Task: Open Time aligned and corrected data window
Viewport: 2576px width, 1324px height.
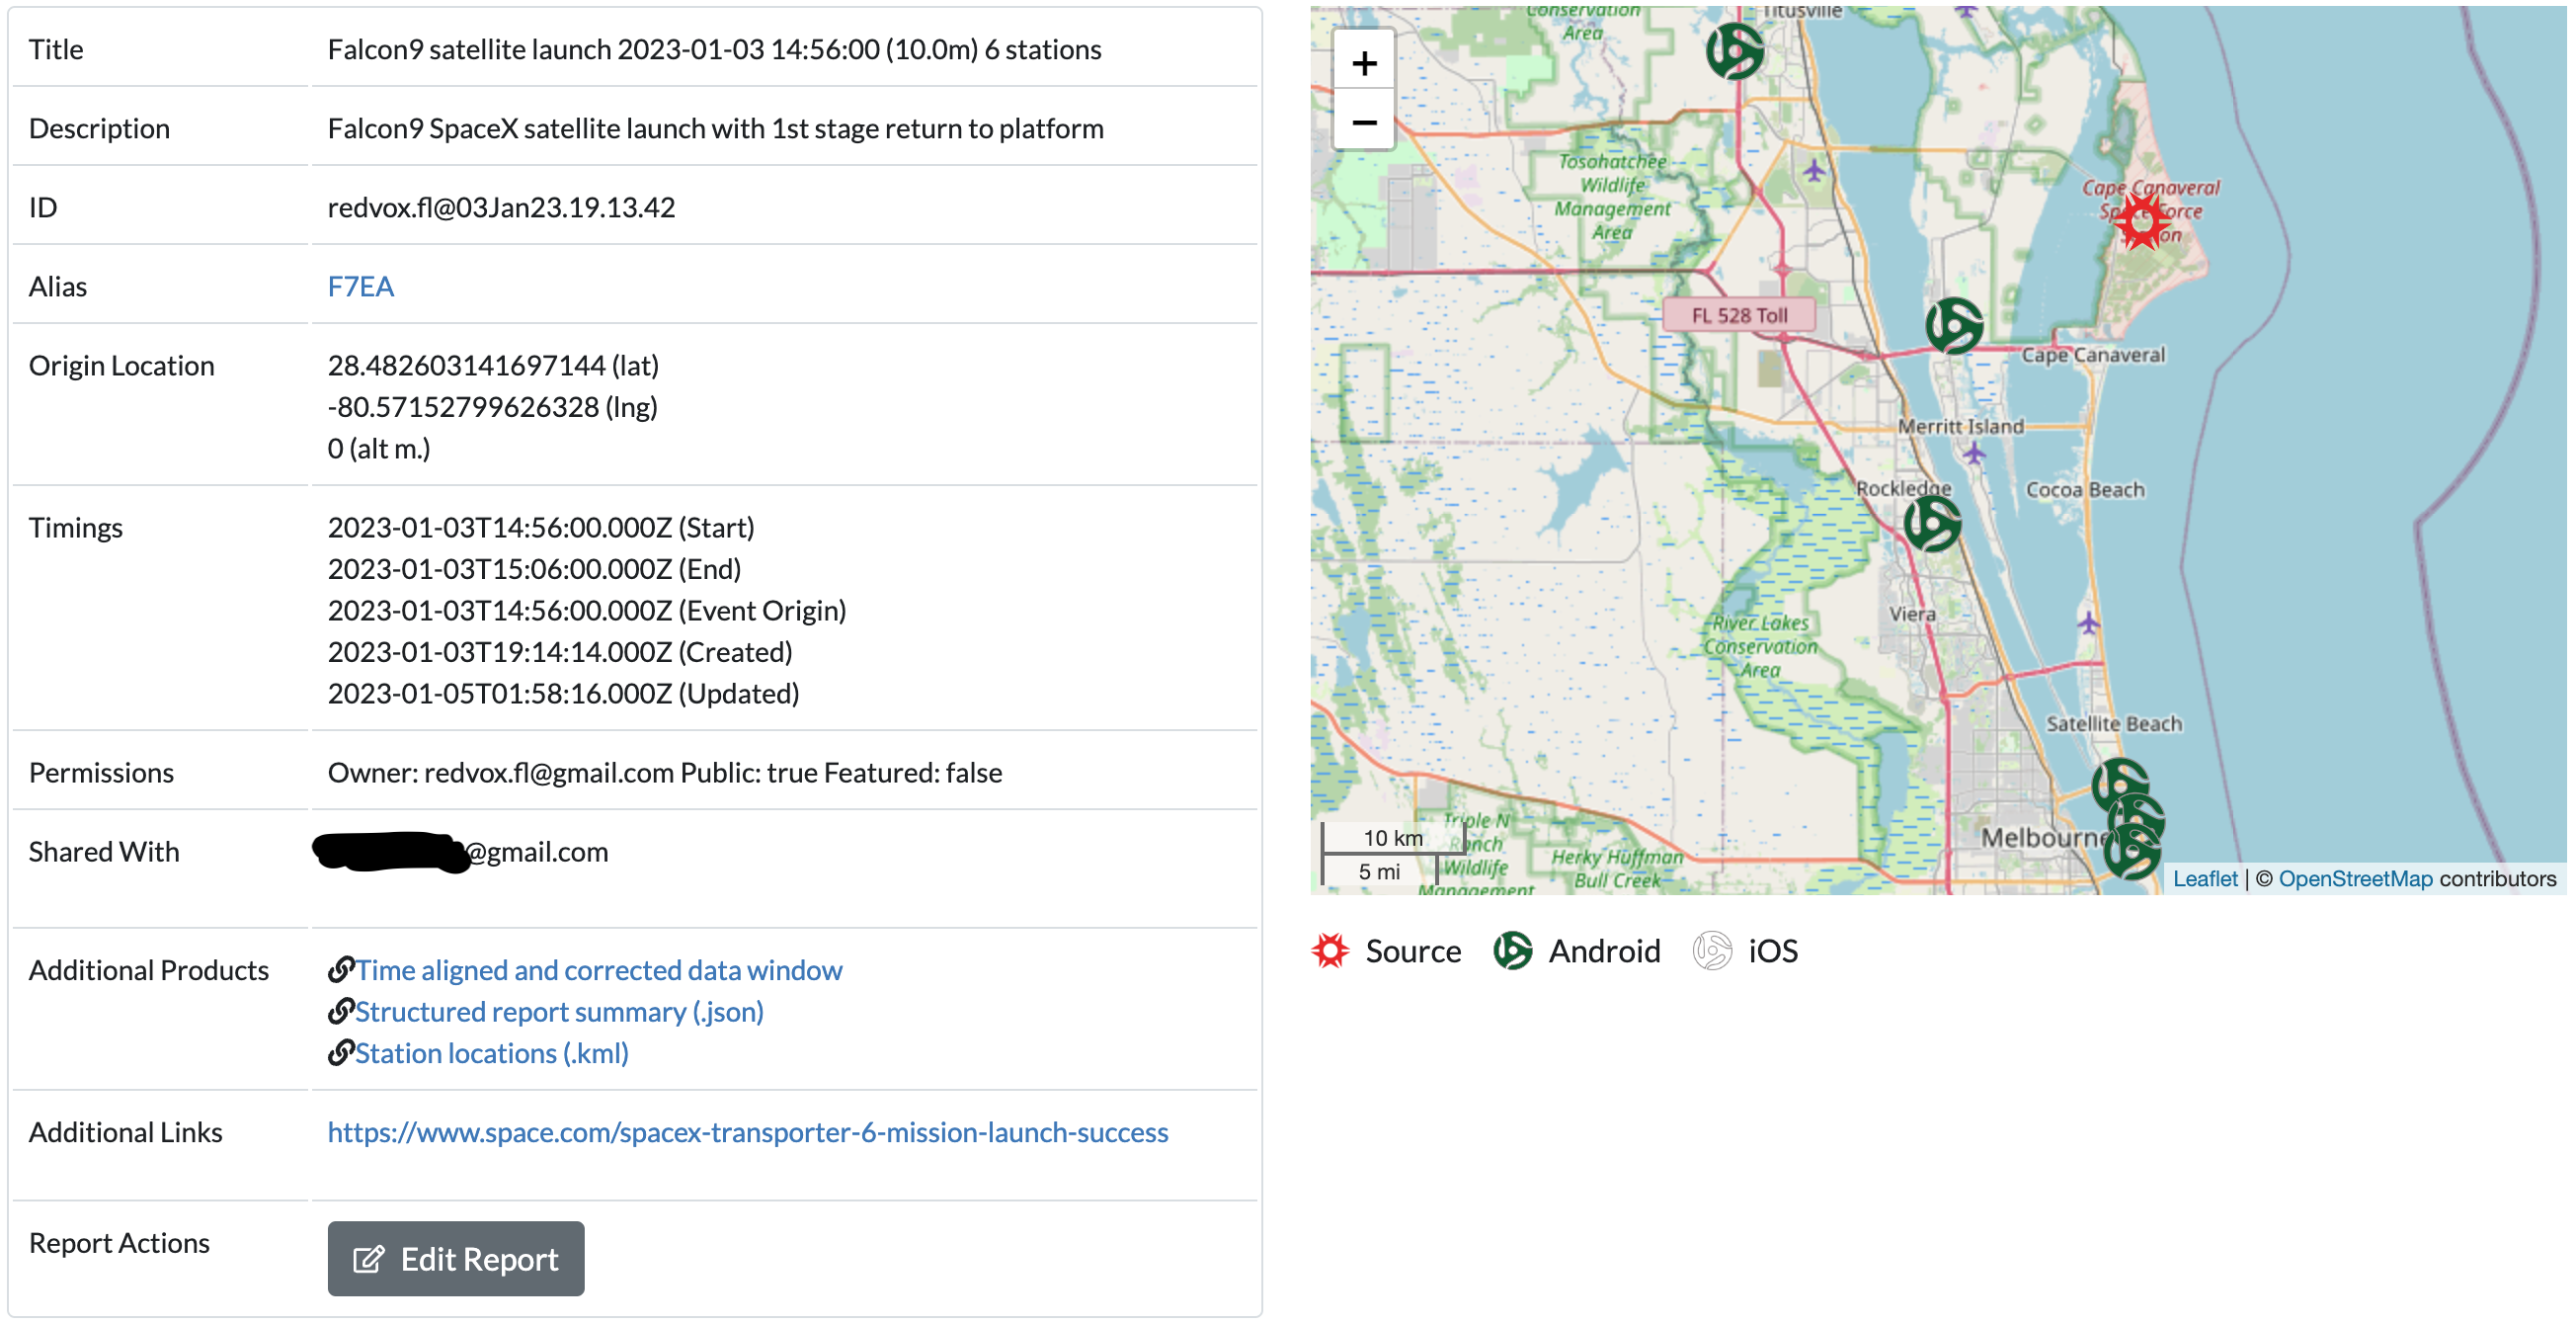Action: (598, 970)
